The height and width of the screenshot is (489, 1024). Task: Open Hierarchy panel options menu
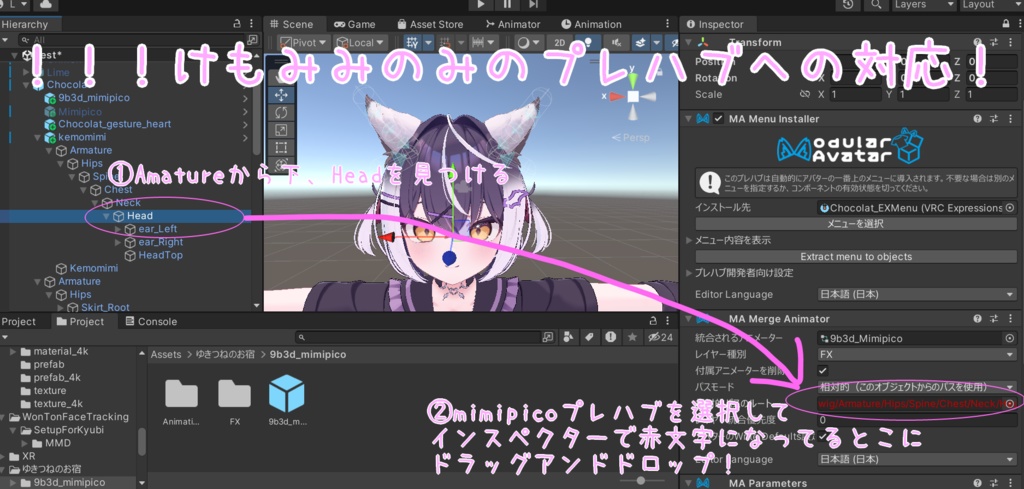click(252, 24)
